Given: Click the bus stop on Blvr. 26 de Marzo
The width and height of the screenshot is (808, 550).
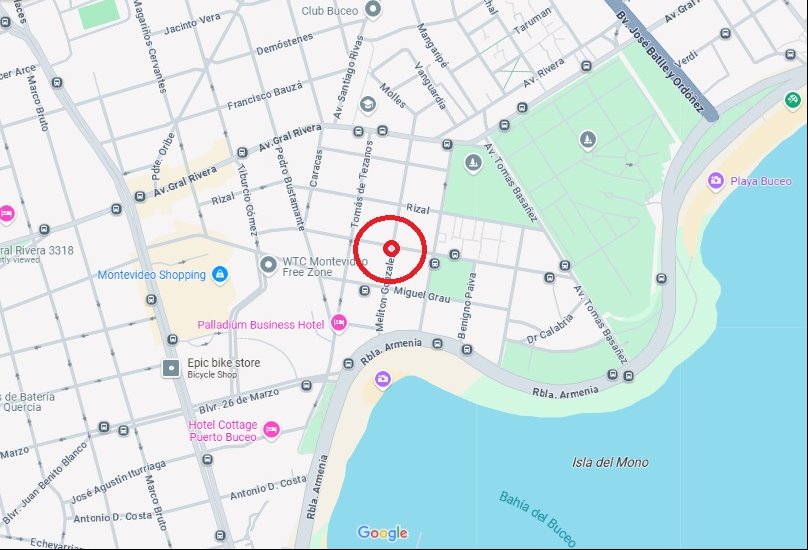Looking at the screenshot, I should [307, 385].
